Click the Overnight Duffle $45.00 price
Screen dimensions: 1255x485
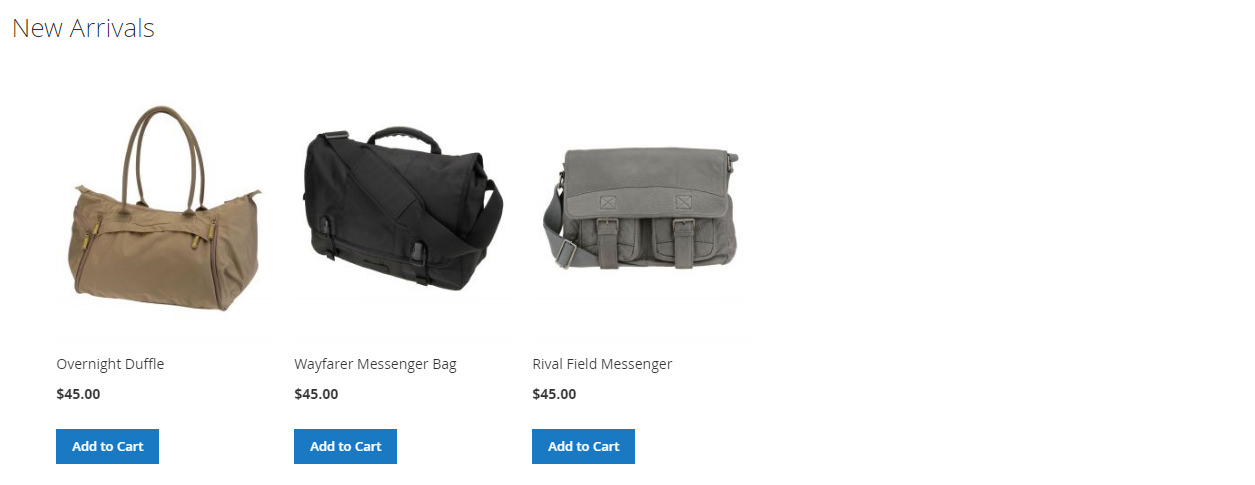pos(78,394)
